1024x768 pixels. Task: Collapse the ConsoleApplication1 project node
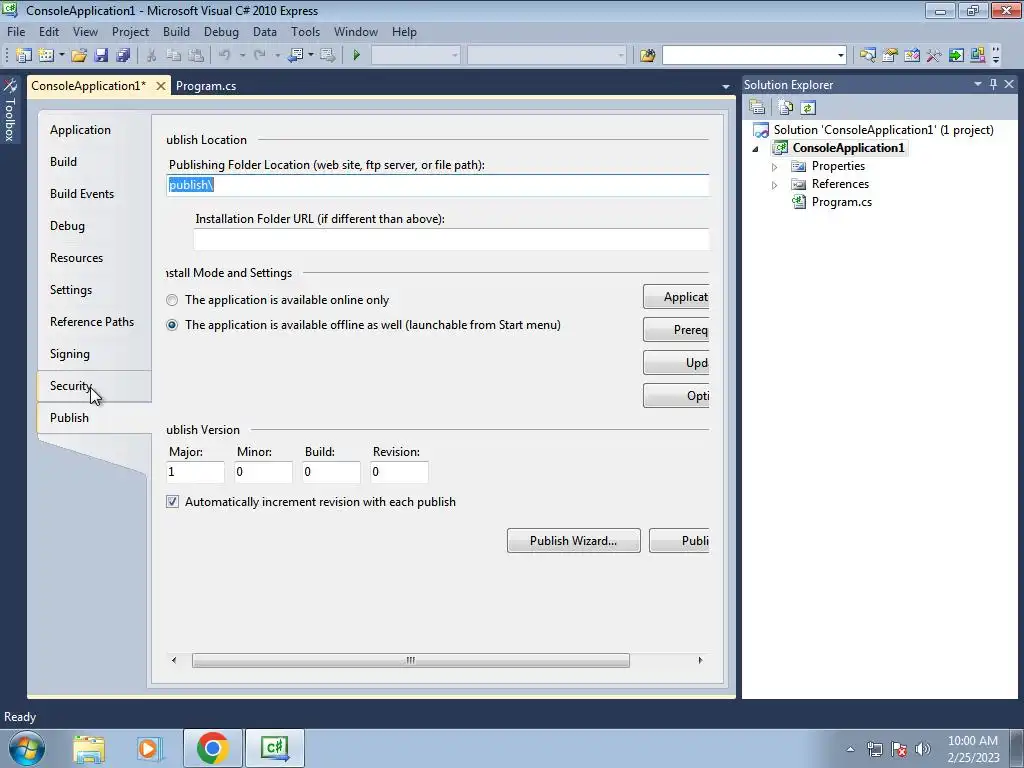point(756,148)
